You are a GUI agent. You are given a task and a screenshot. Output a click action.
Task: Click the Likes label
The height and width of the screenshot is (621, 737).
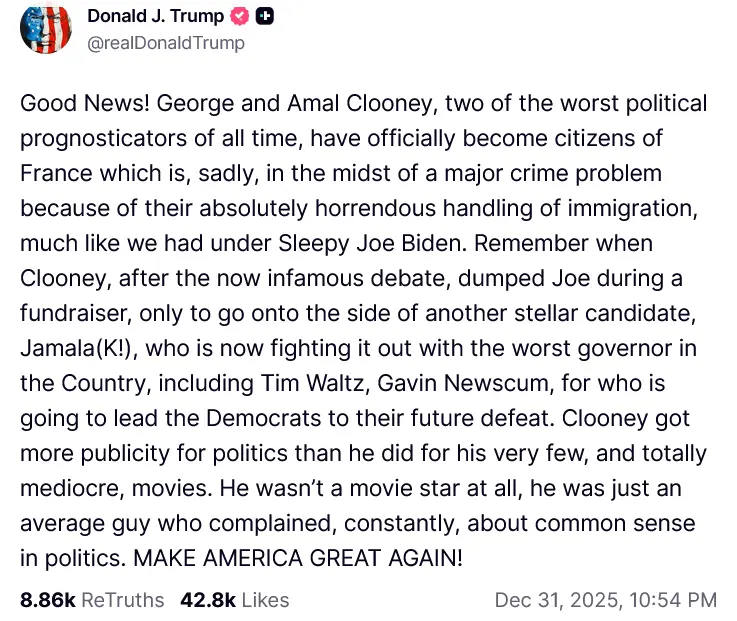coord(265,600)
